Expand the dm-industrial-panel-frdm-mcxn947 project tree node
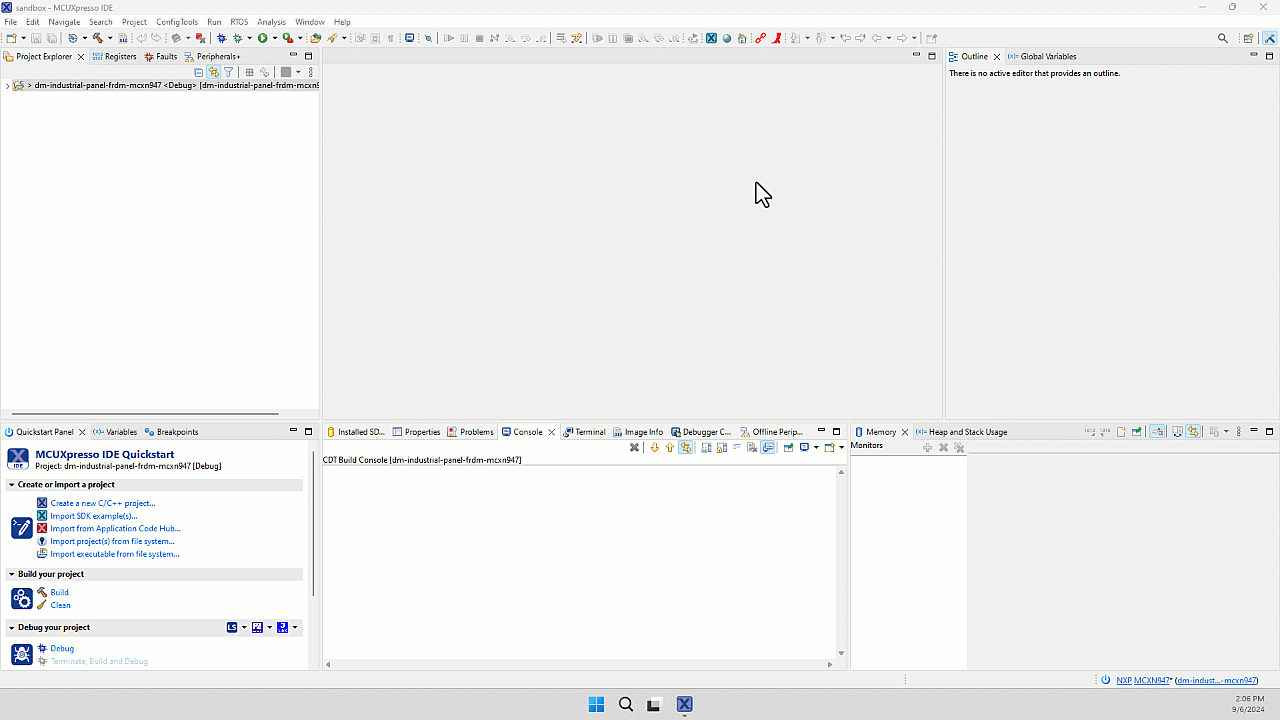Viewport: 1280px width, 720px height. [7, 85]
